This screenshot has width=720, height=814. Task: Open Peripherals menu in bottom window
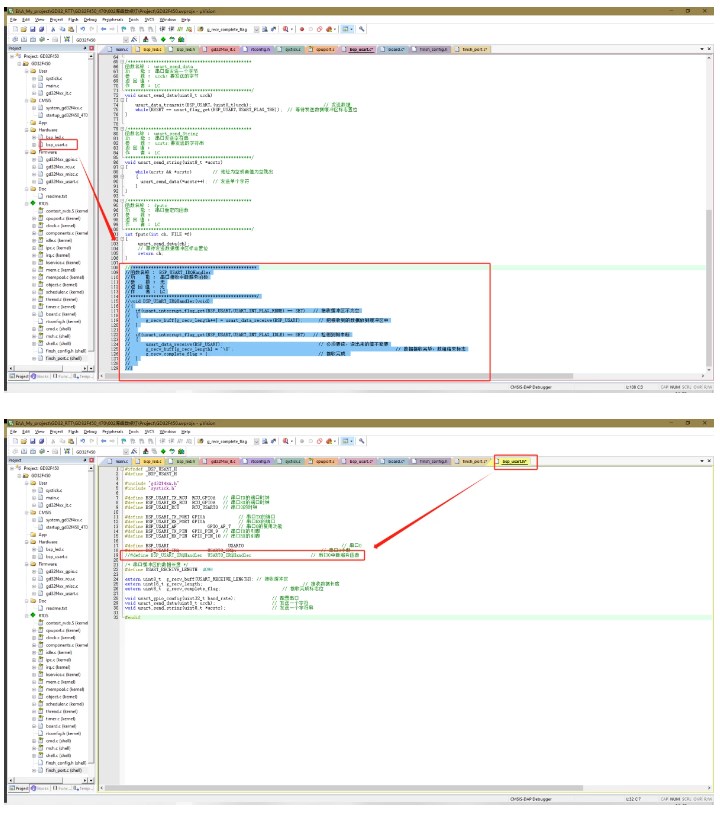point(113,431)
